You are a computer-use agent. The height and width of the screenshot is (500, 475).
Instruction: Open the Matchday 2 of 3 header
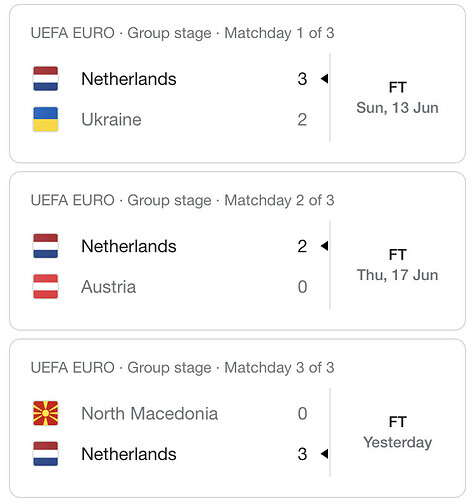tap(182, 200)
